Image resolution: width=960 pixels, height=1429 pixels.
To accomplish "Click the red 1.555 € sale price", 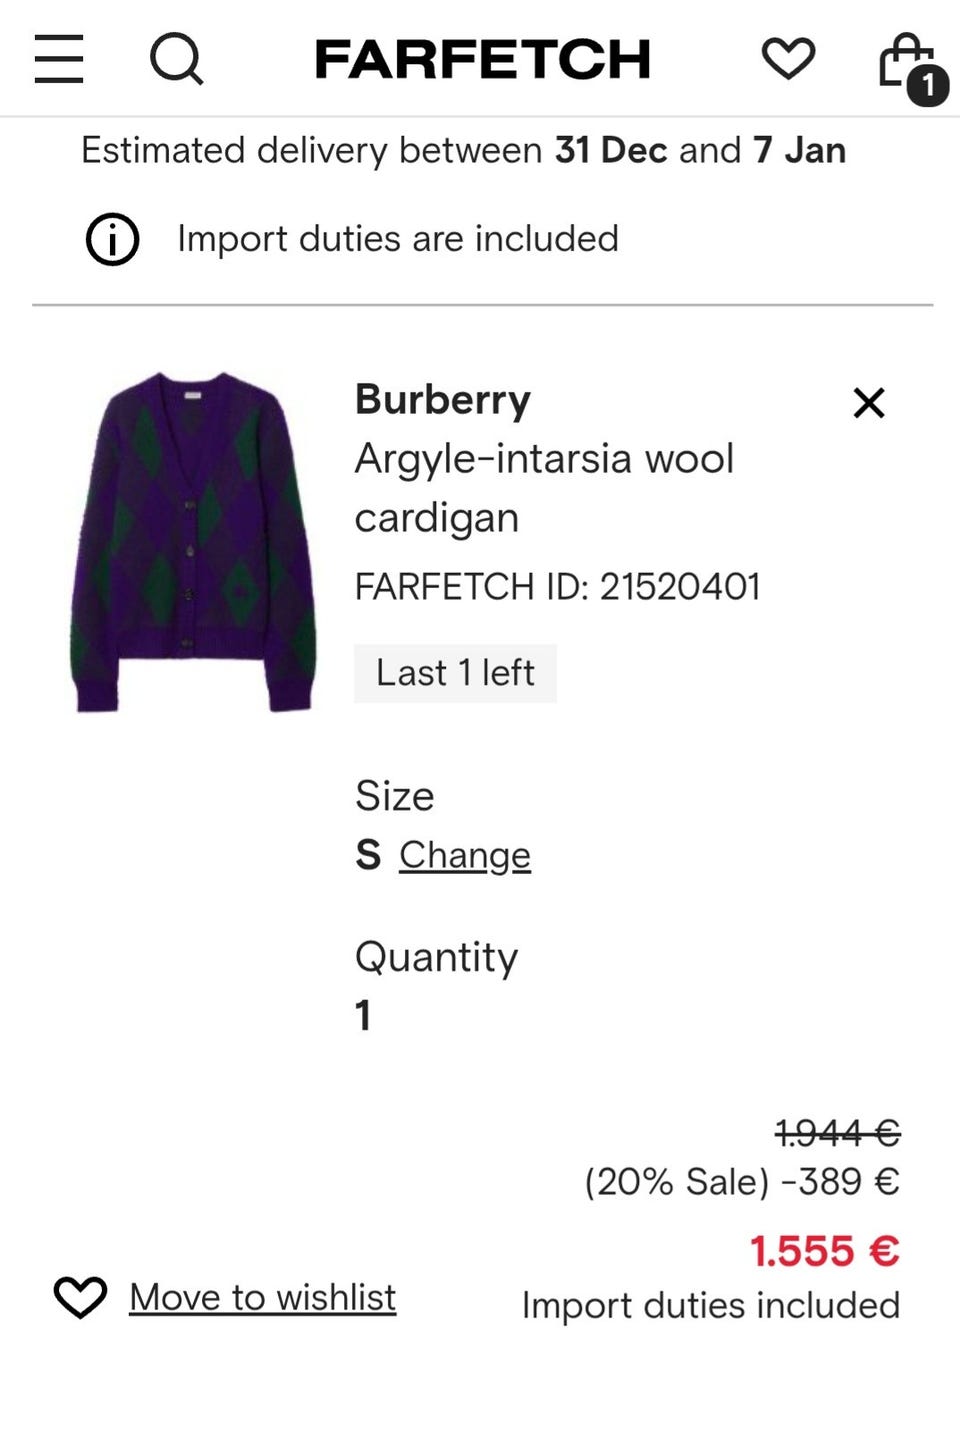I will click(824, 1251).
